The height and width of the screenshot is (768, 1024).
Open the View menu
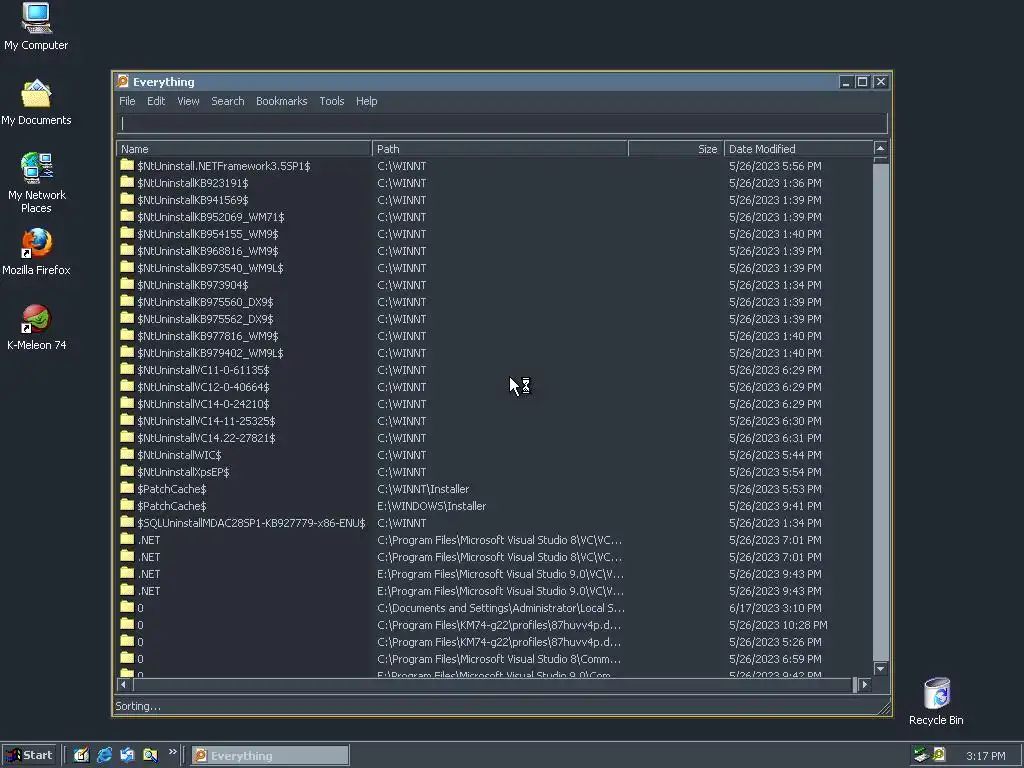point(188,101)
